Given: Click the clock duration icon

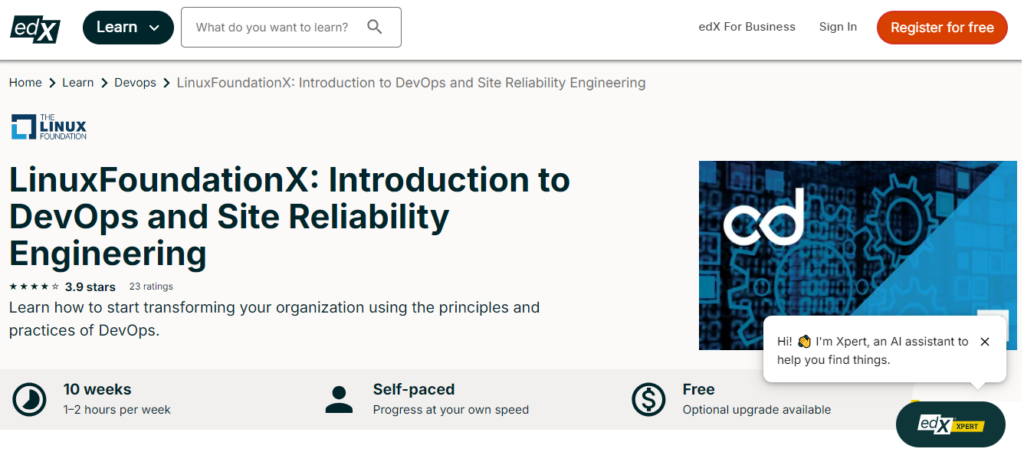Looking at the screenshot, I should pos(30,400).
